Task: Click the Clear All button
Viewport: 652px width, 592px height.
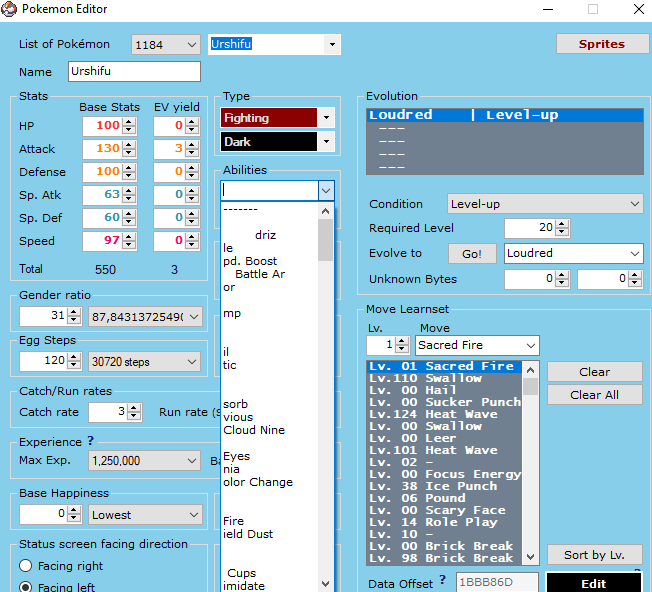Action: tap(594, 395)
